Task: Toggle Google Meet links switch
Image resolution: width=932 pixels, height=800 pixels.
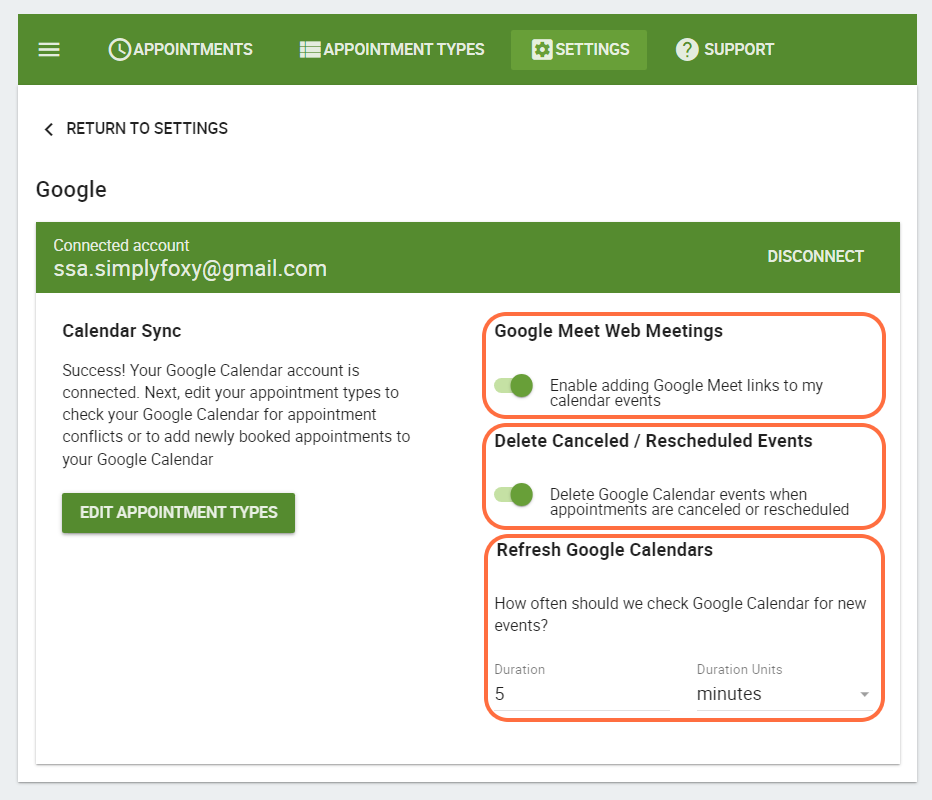Action: (514, 386)
